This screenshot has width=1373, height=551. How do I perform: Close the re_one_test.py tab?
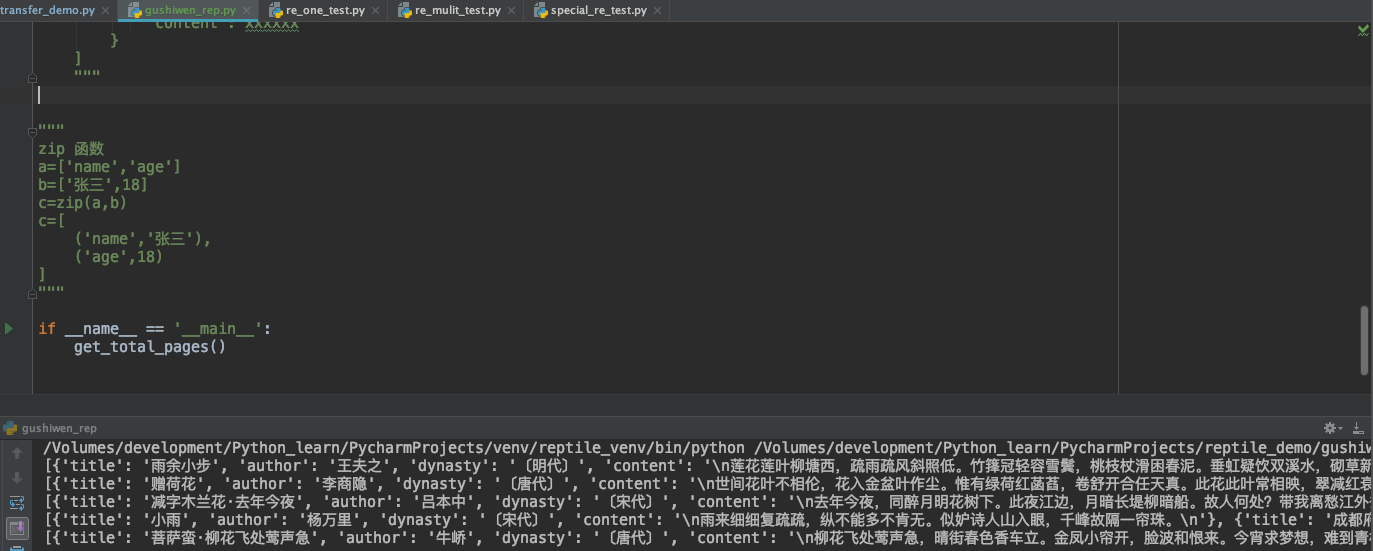[x=376, y=11]
